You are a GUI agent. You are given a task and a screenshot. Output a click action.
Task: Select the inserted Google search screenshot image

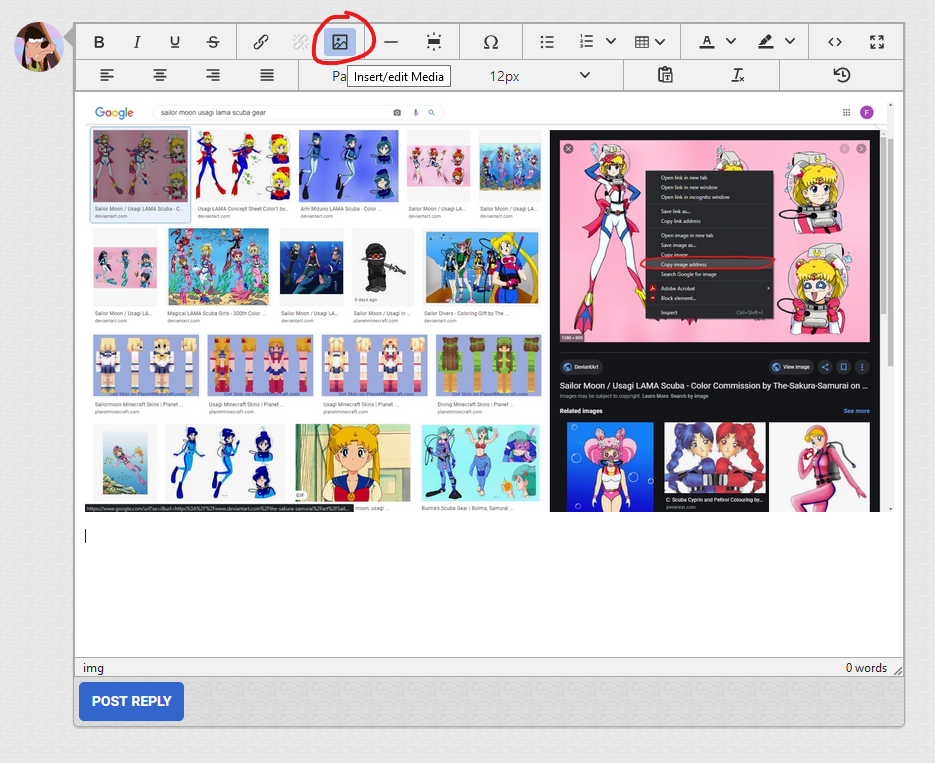[x=489, y=307]
